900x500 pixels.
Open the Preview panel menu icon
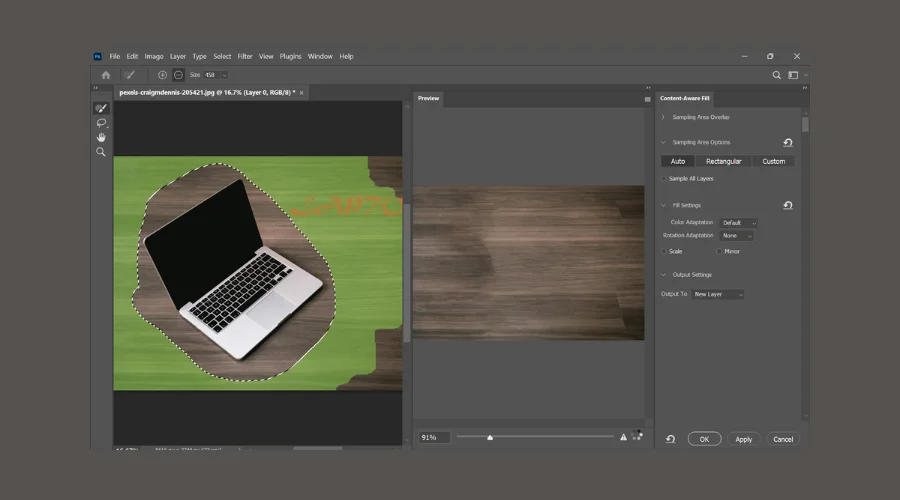click(x=647, y=99)
